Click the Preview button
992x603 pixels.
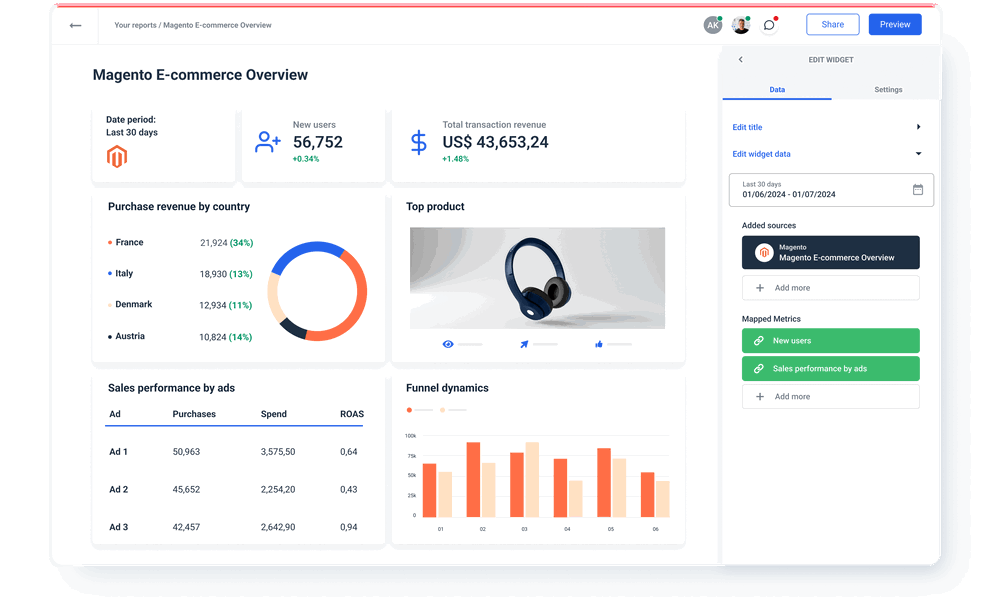point(894,24)
